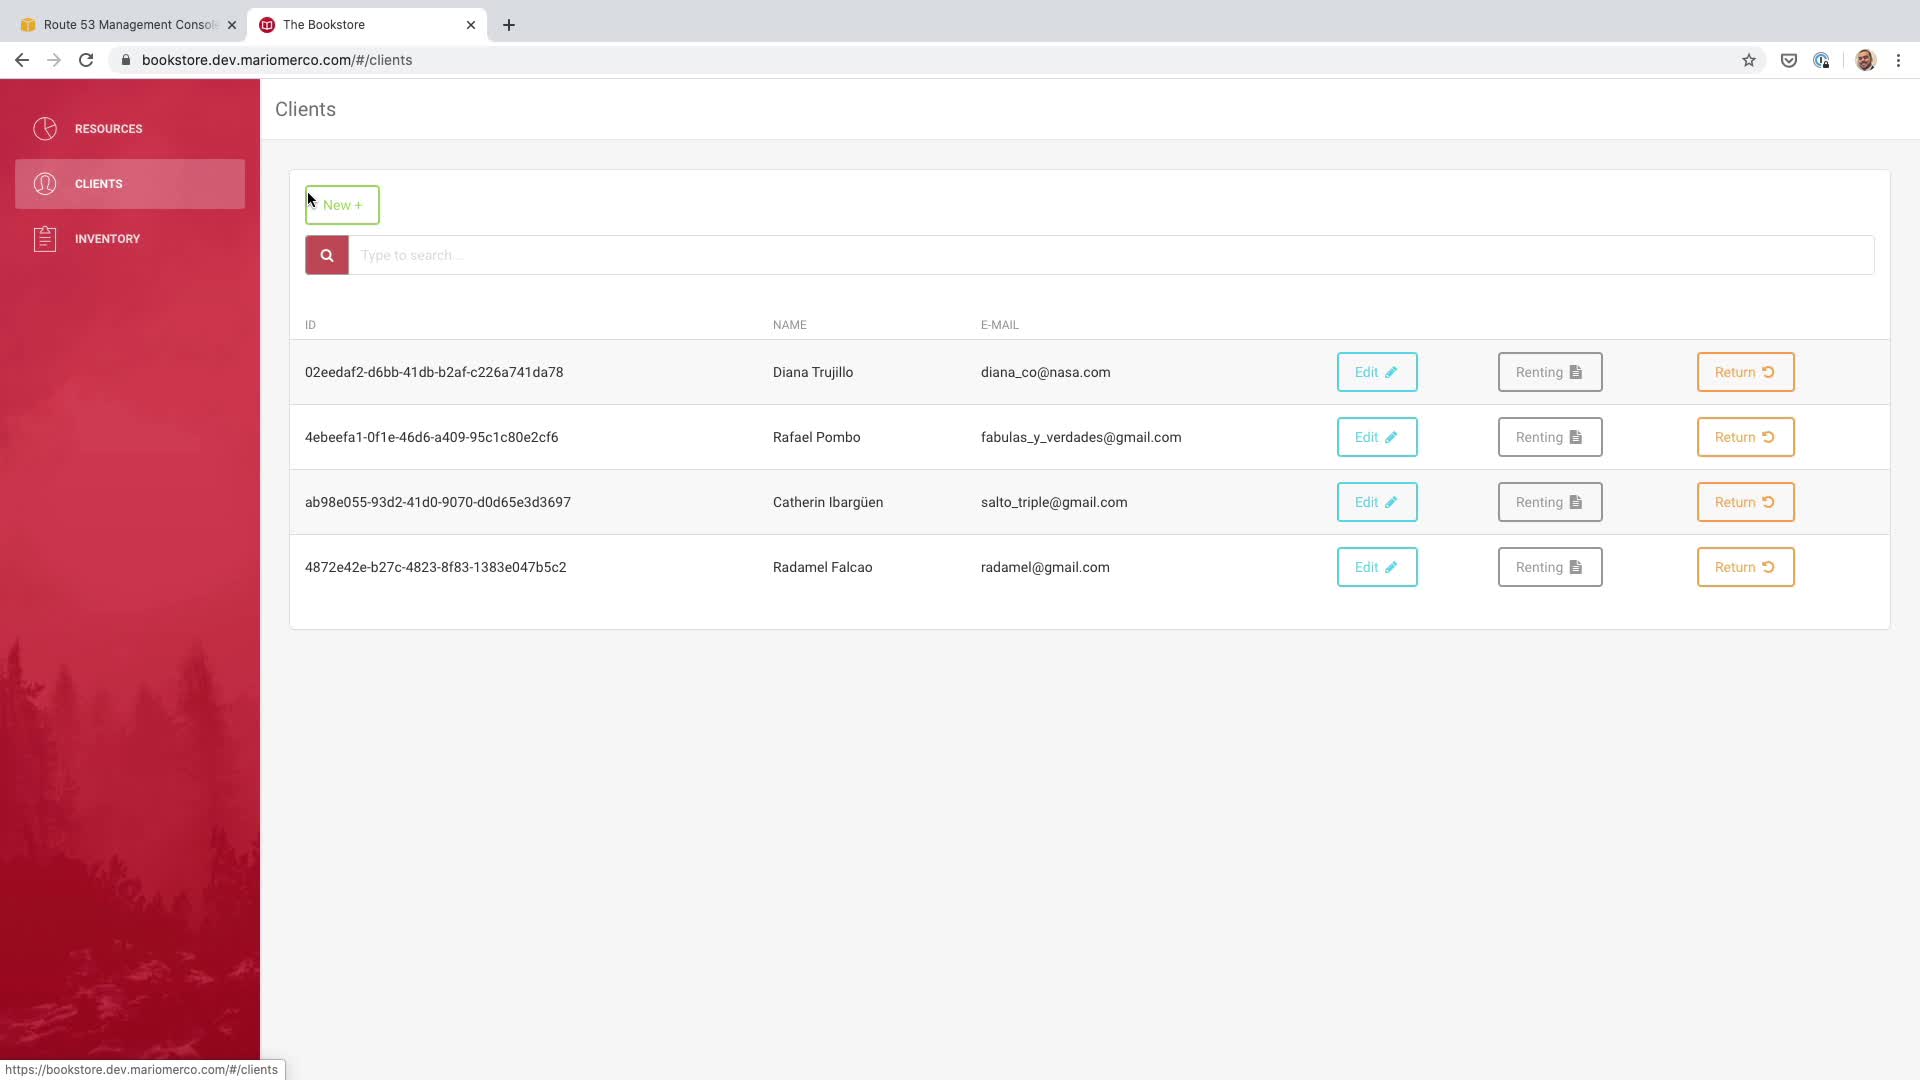
Task: Reload the page
Action: coord(86,60)
